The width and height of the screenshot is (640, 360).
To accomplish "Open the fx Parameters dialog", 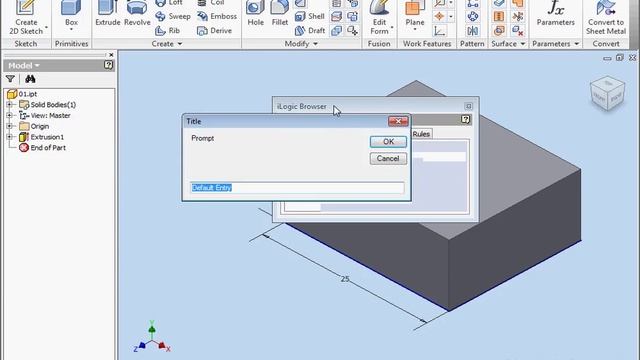I will pyautogui.click(x=556, y=13).
